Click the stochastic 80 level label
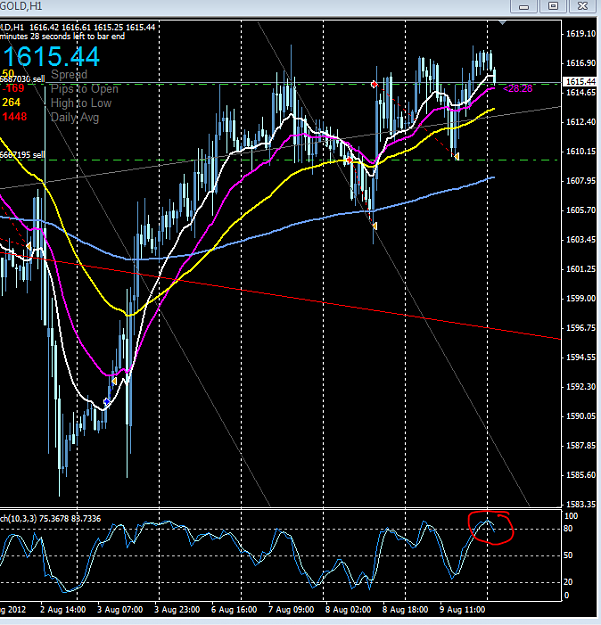The image size is (601, 625). (x=568, y=529)
